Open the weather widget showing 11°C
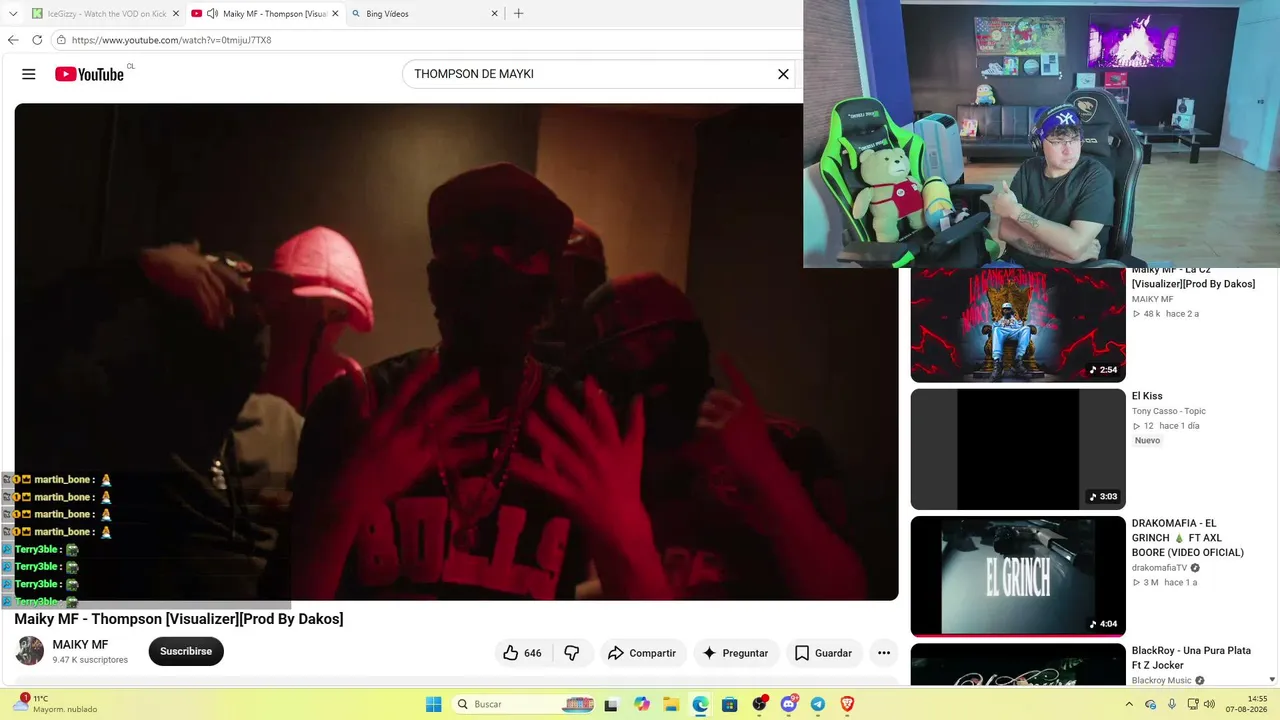Screen dimensions: 1280x720 click(56, 704)
